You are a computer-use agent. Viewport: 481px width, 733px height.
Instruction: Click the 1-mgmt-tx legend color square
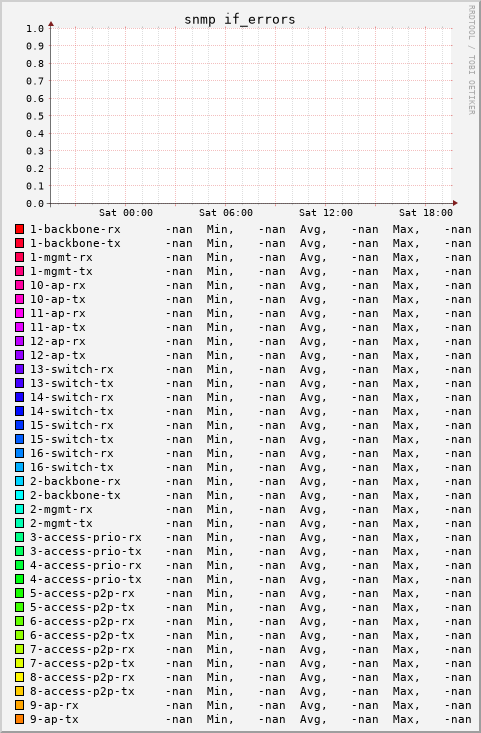pos(20,271)
